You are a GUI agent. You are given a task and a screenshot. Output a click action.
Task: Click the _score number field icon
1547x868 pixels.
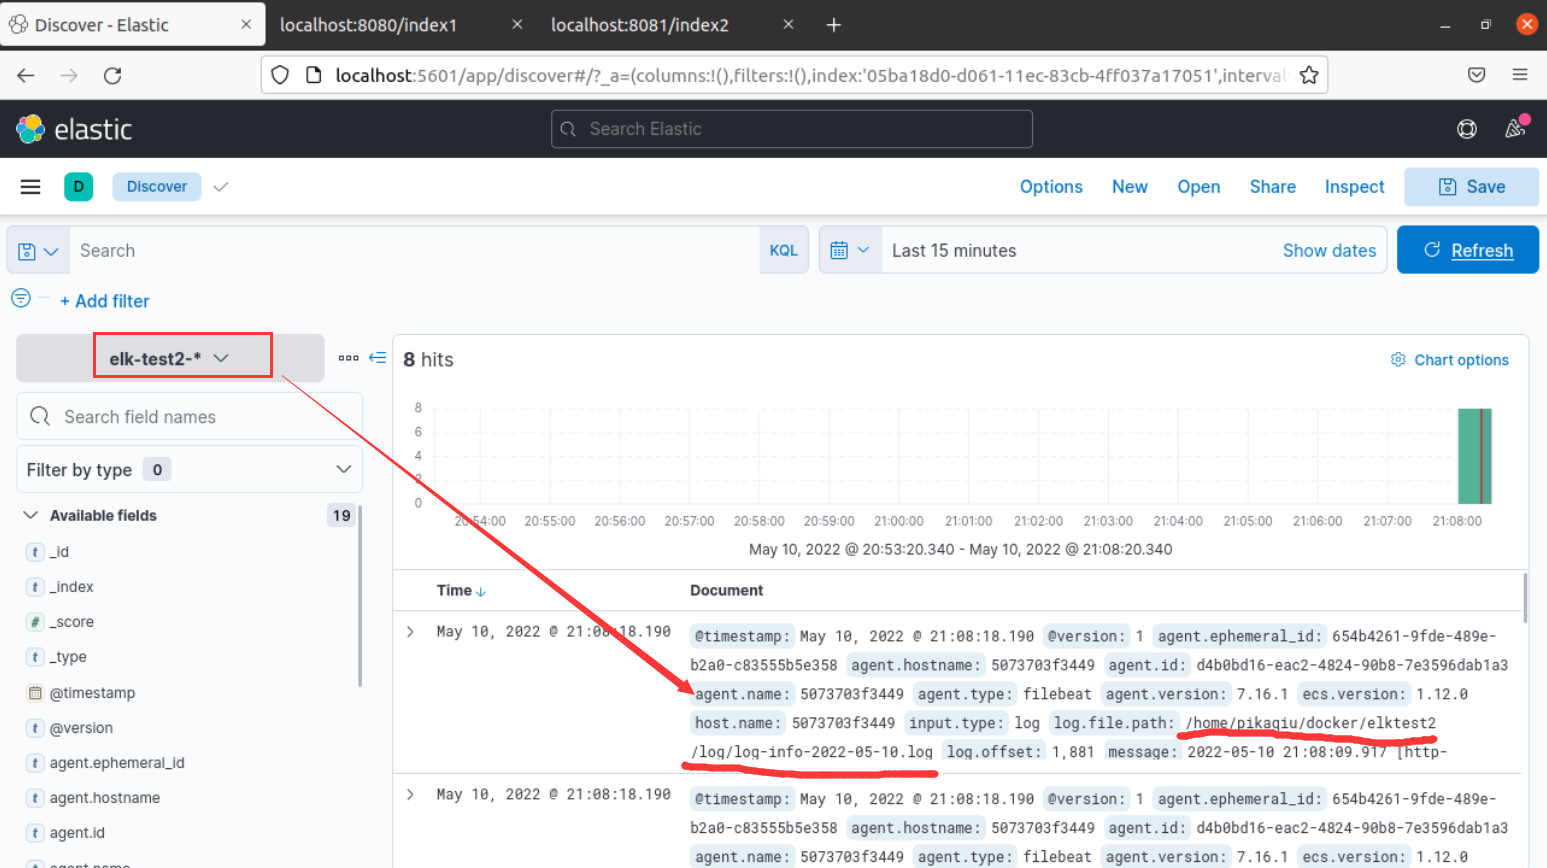[35, 622]
